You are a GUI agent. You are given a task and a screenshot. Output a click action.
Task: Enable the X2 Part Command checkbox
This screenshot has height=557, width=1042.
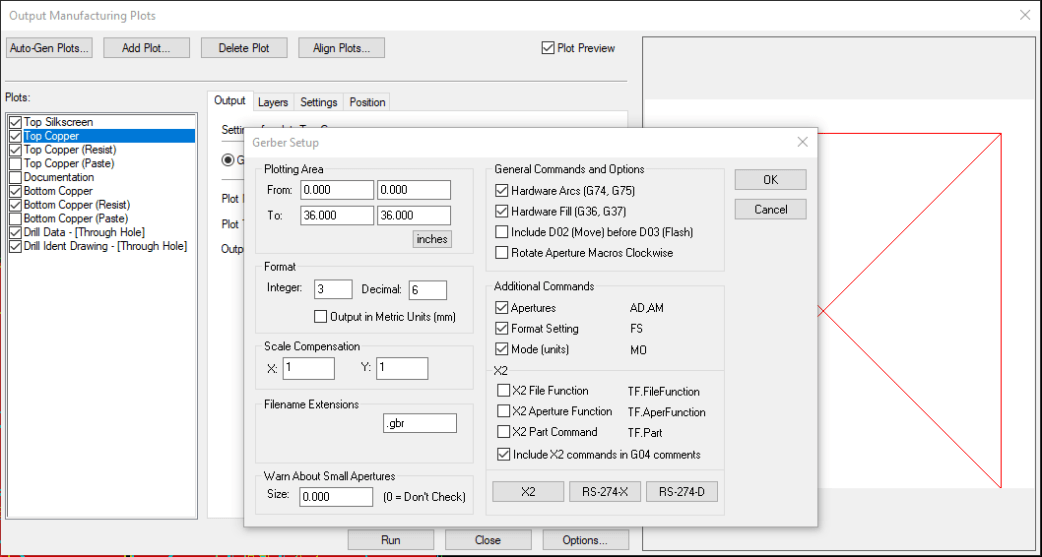click(x=504, y=432)
